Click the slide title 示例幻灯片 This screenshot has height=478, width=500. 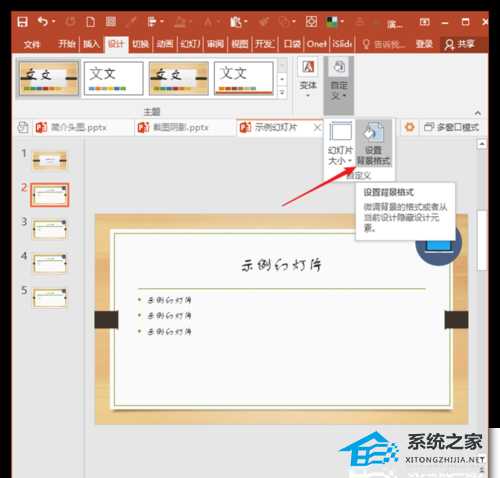click(282, 265)
